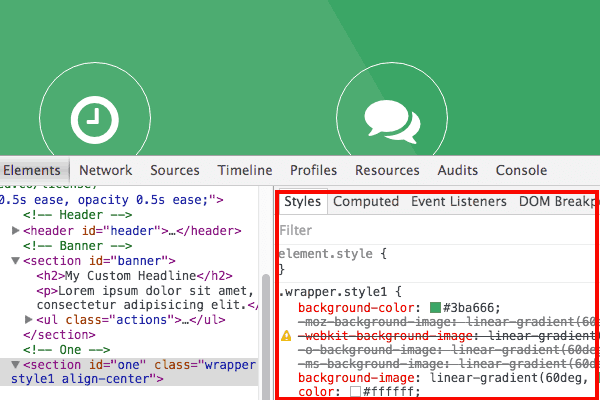Screen dimensions: 600x400
Task: Open the Sources tab
Action: [x=175, y=170]
